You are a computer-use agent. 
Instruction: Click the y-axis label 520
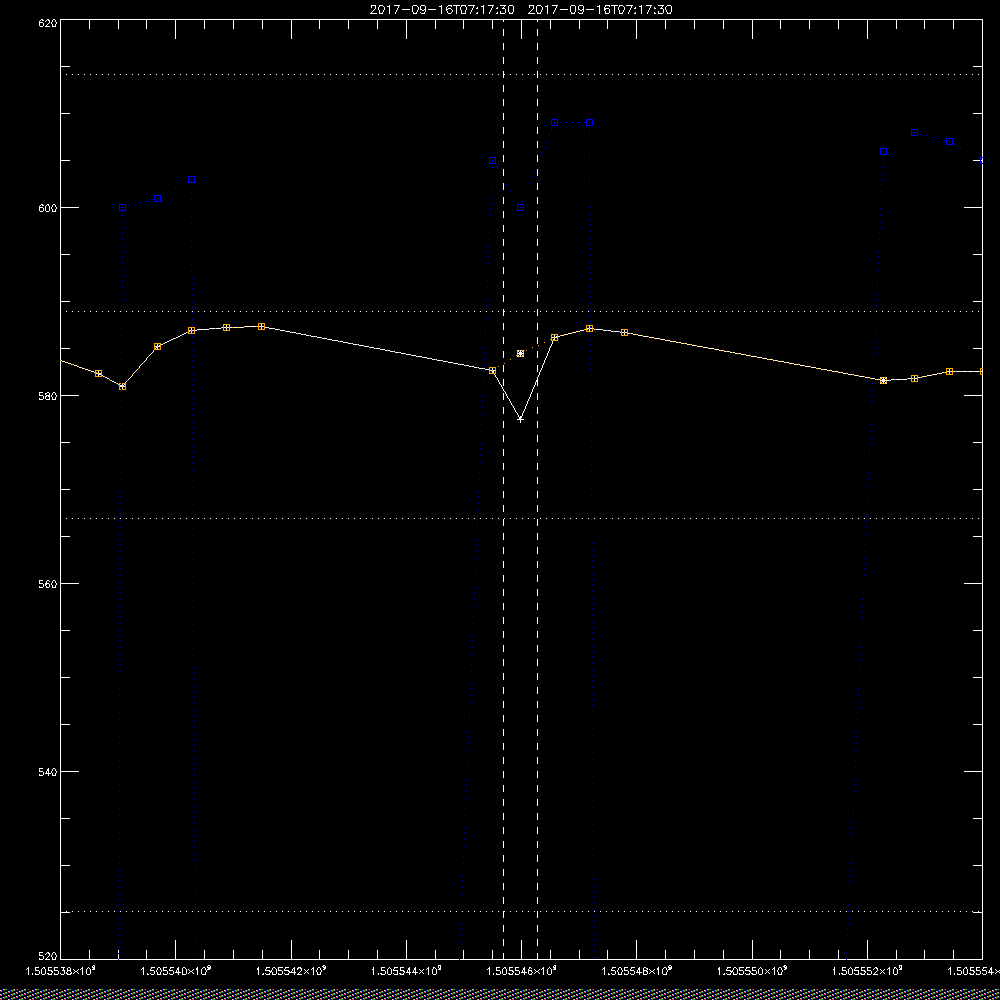(48, 956)
